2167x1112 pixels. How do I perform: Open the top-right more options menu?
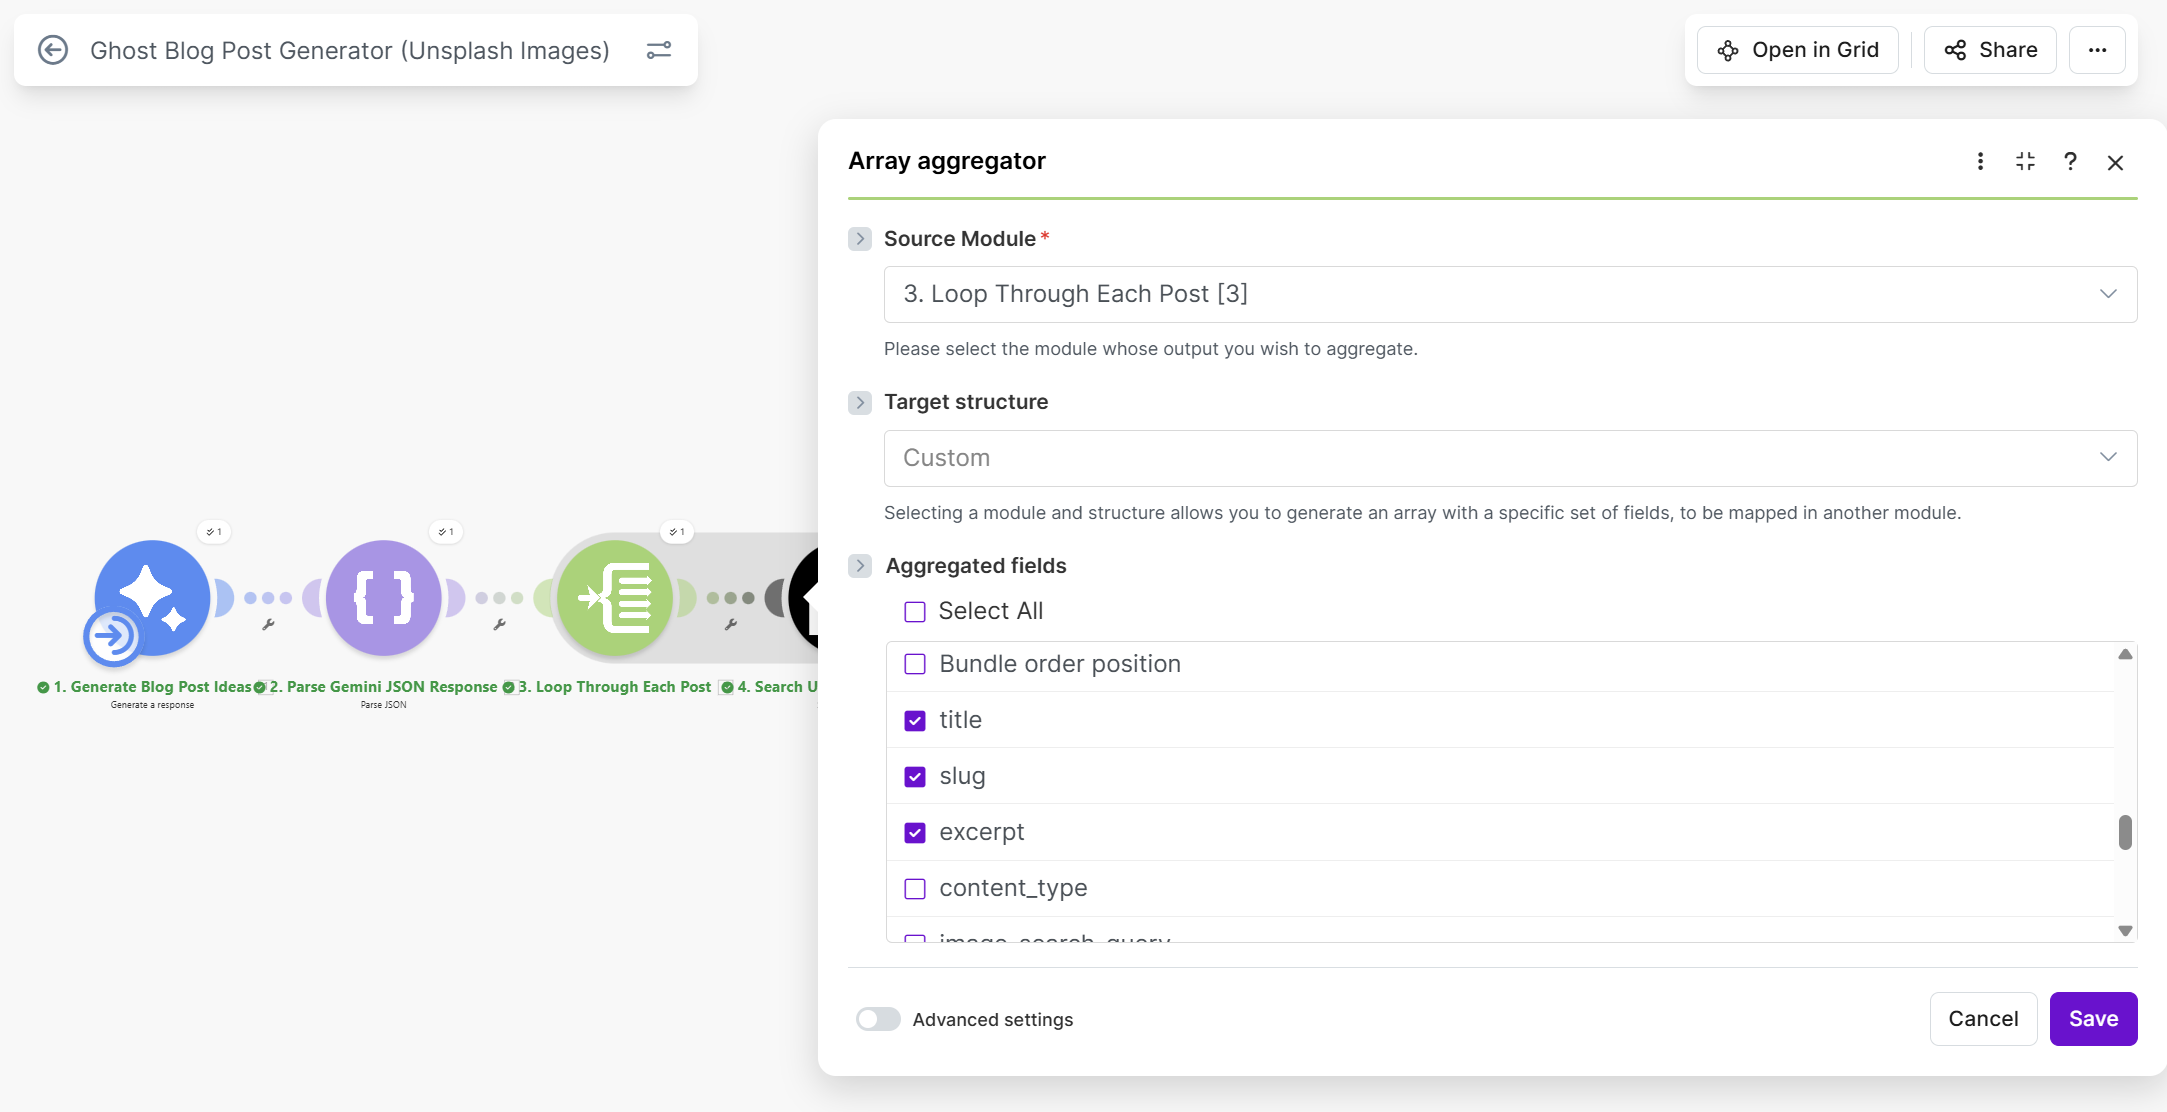pyautogui.click(x=2097, y=50)
